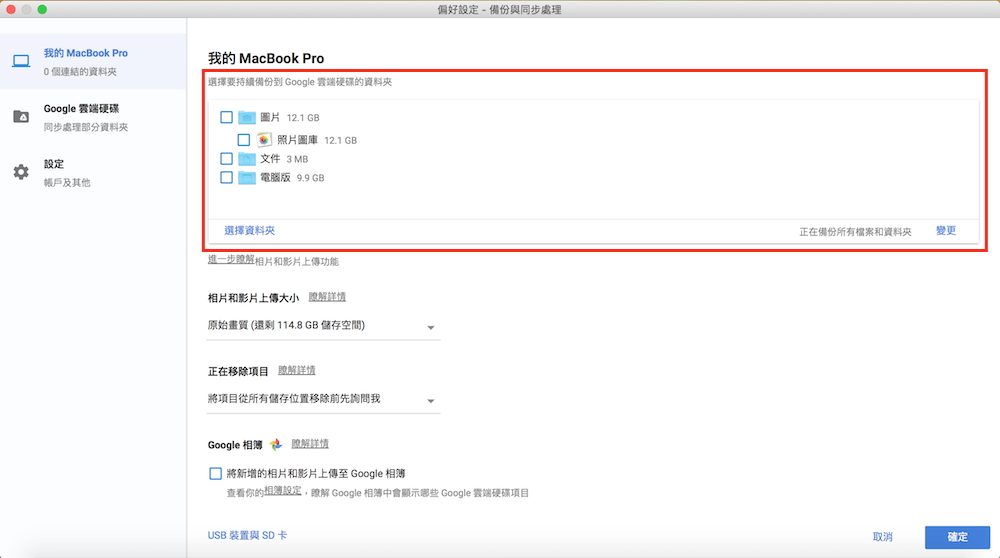This screenshot has height=558, width=1000.
Task: Open the USB 裝置與 SD 卡 link
Action: pos(247,536)
